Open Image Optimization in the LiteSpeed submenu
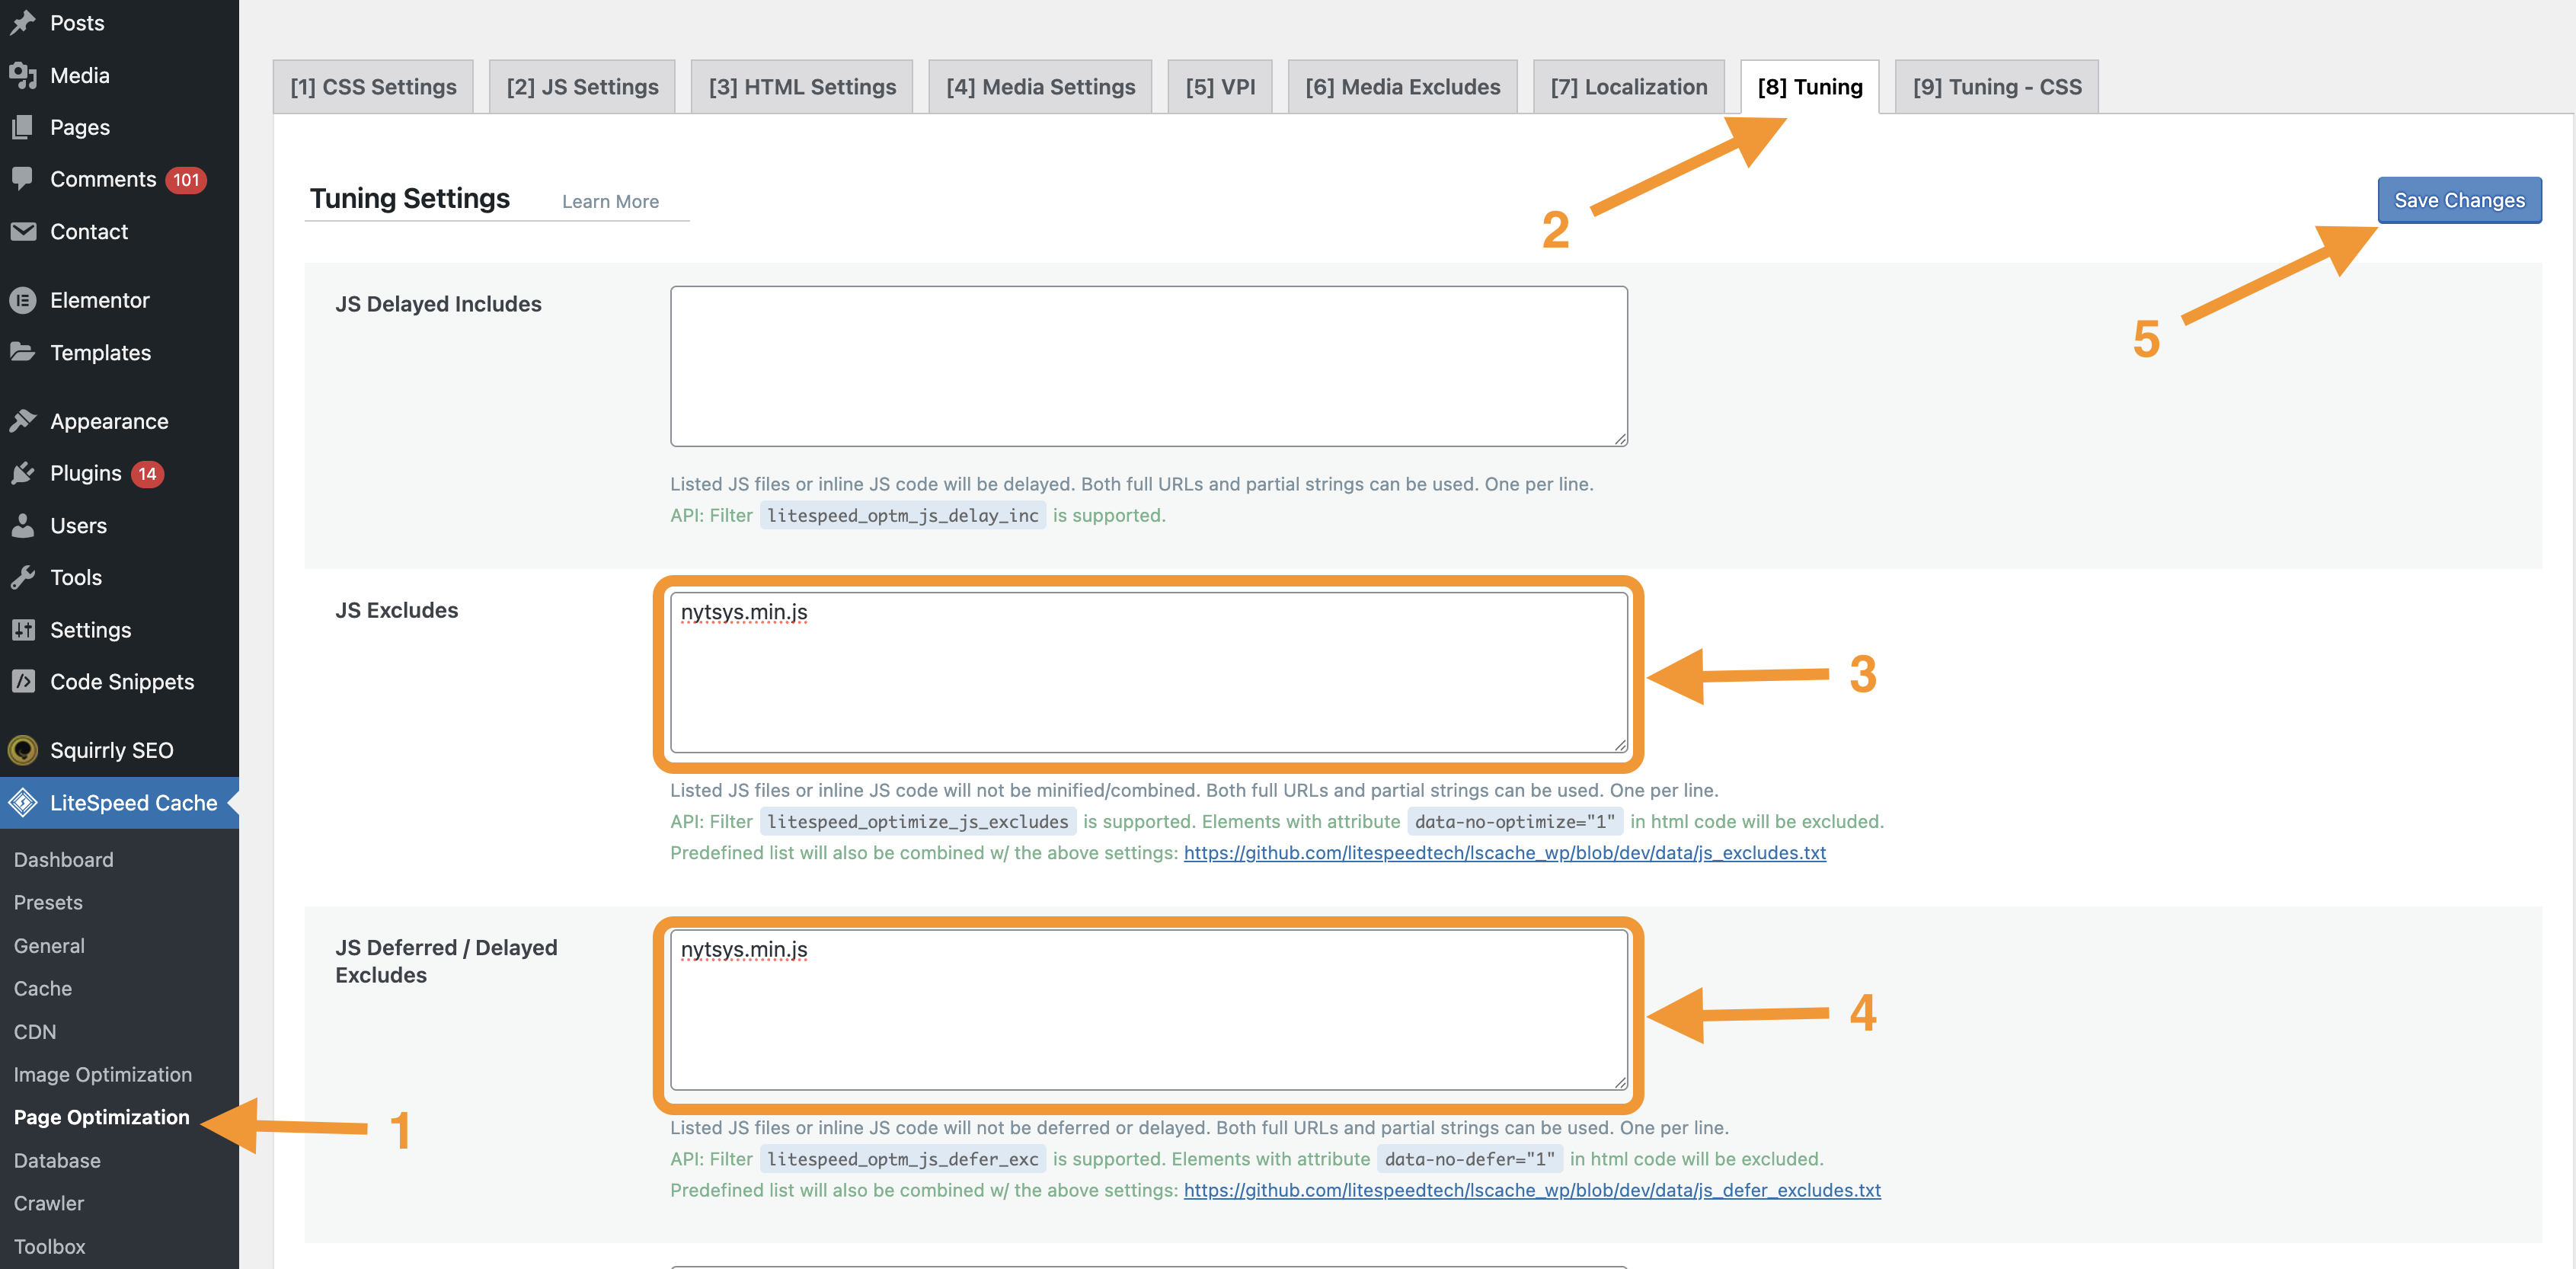2576x1269 pixels. [x=103, y=1074]
